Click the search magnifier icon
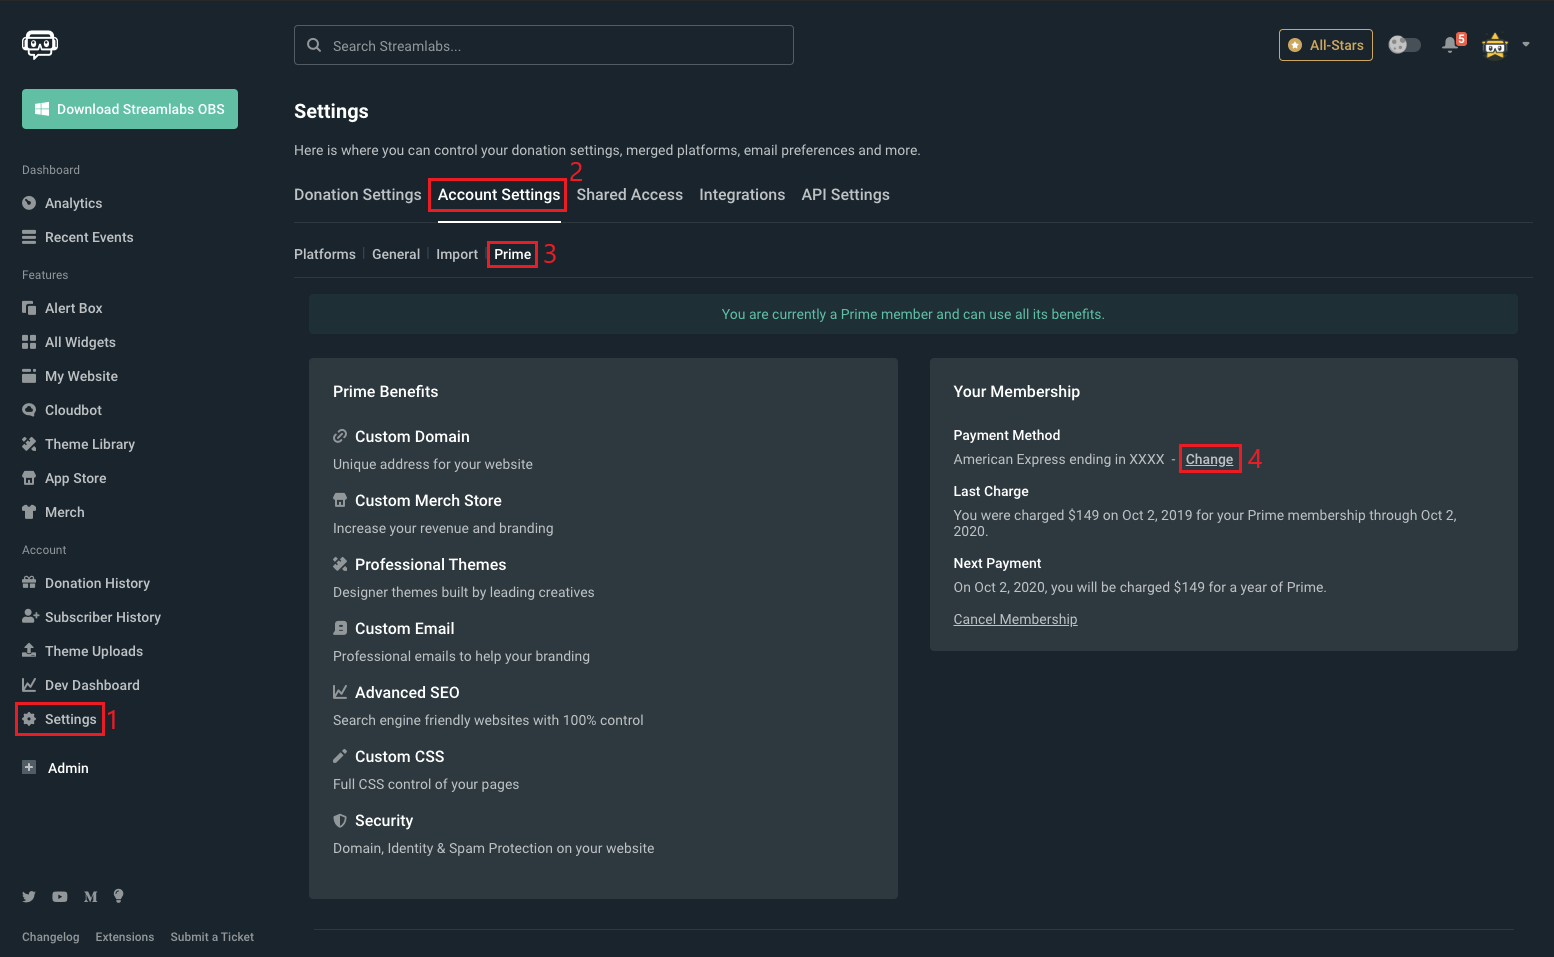The image size is (1554, 957). coord(314,45)
